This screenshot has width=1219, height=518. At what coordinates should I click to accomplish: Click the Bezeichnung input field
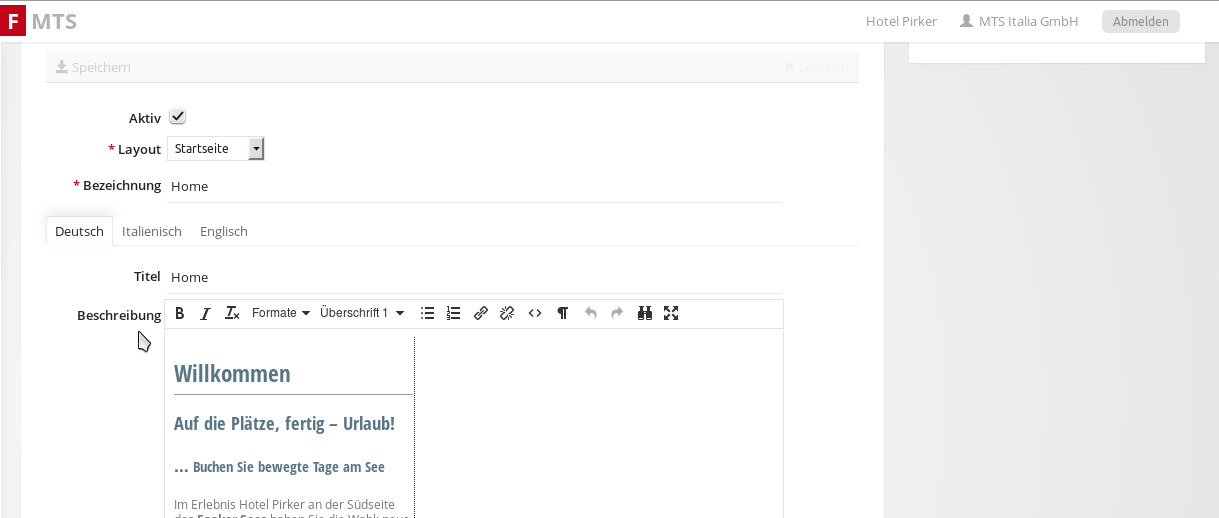pos(474,186)
